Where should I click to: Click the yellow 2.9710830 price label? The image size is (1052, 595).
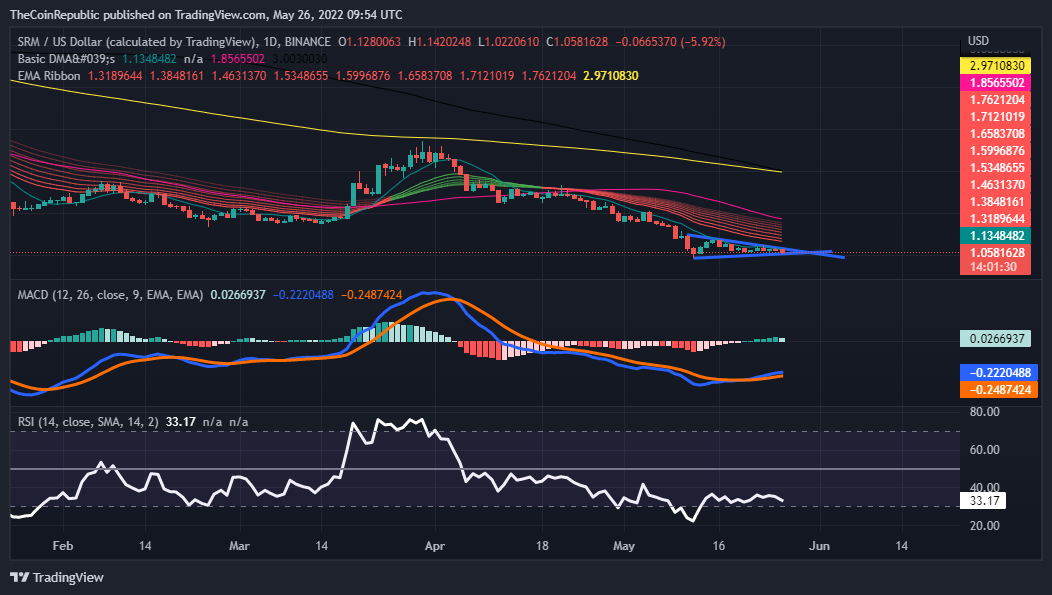(996, 66)
